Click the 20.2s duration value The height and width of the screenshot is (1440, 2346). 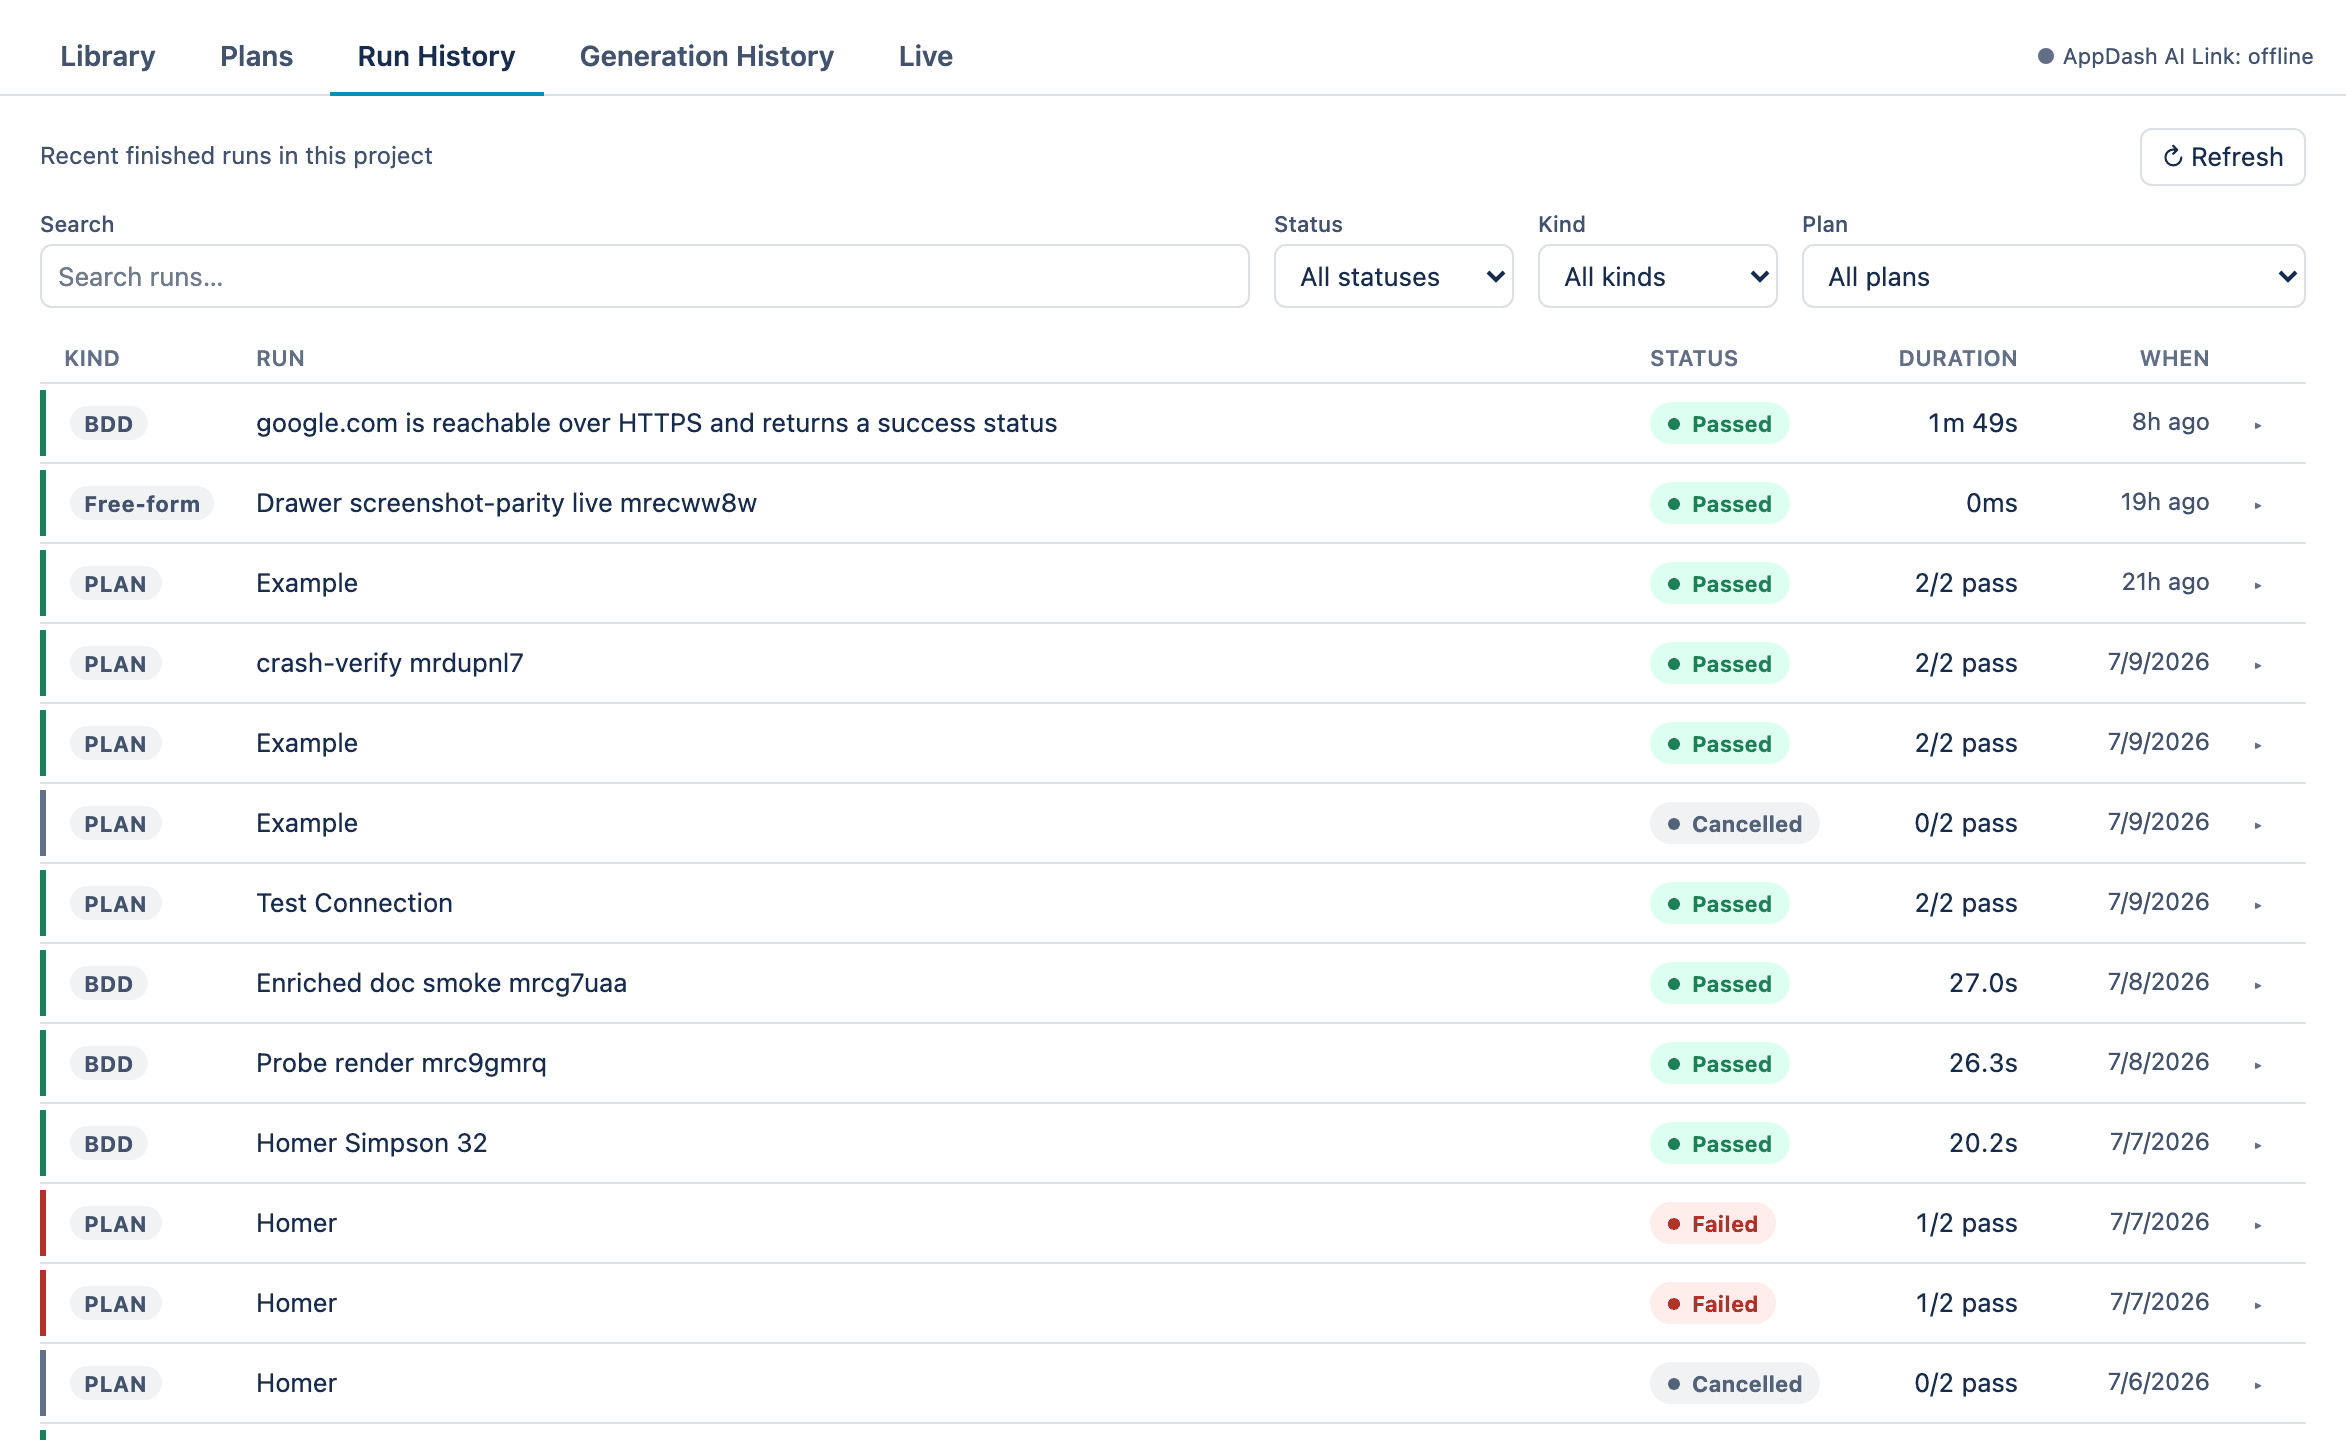(x=1983, y=1143)
